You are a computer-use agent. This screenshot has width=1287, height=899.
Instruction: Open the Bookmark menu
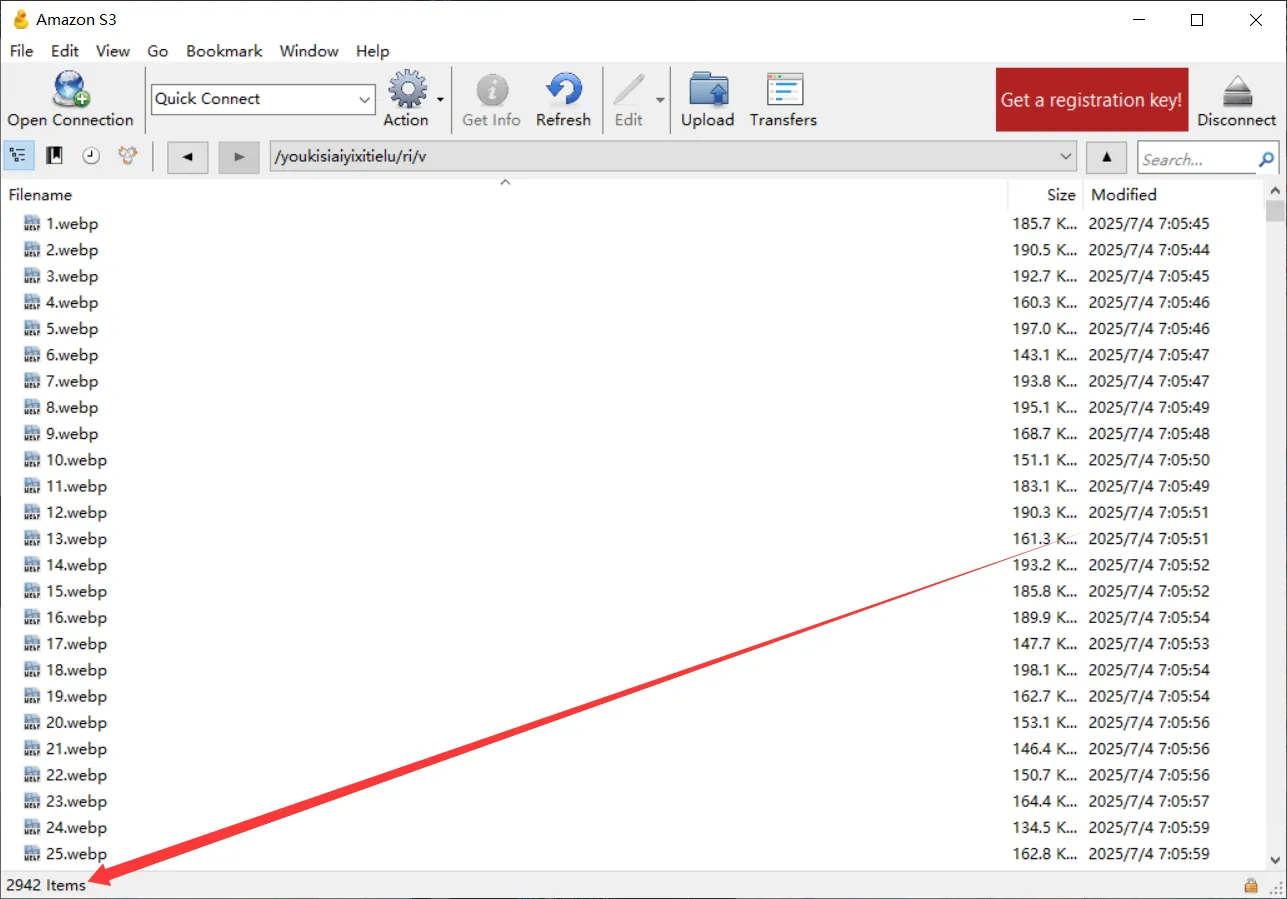tap(224, 51)
